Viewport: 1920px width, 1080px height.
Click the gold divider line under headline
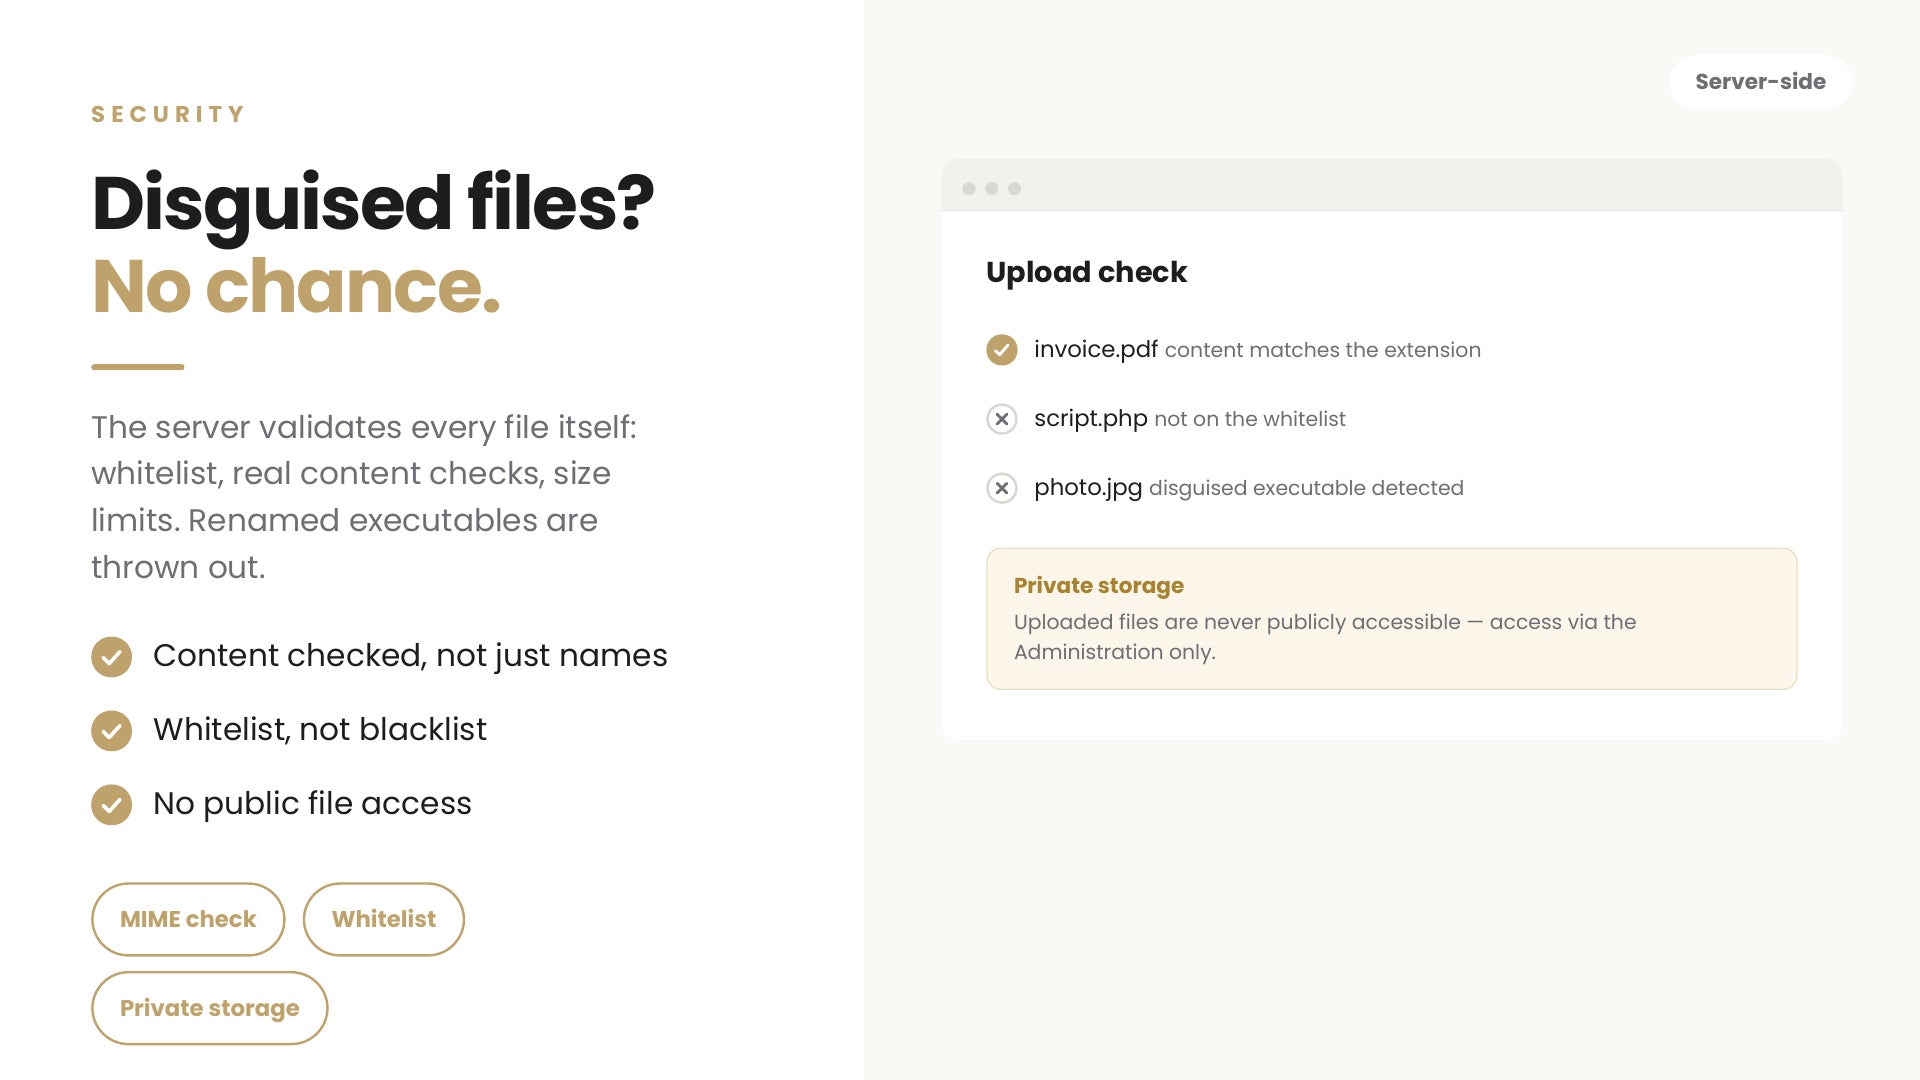click(x=138, y=367)
